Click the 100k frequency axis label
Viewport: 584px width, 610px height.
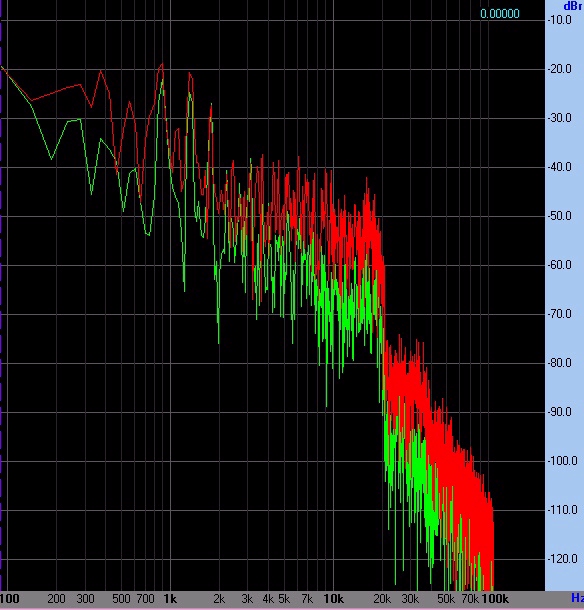point(495,599)
